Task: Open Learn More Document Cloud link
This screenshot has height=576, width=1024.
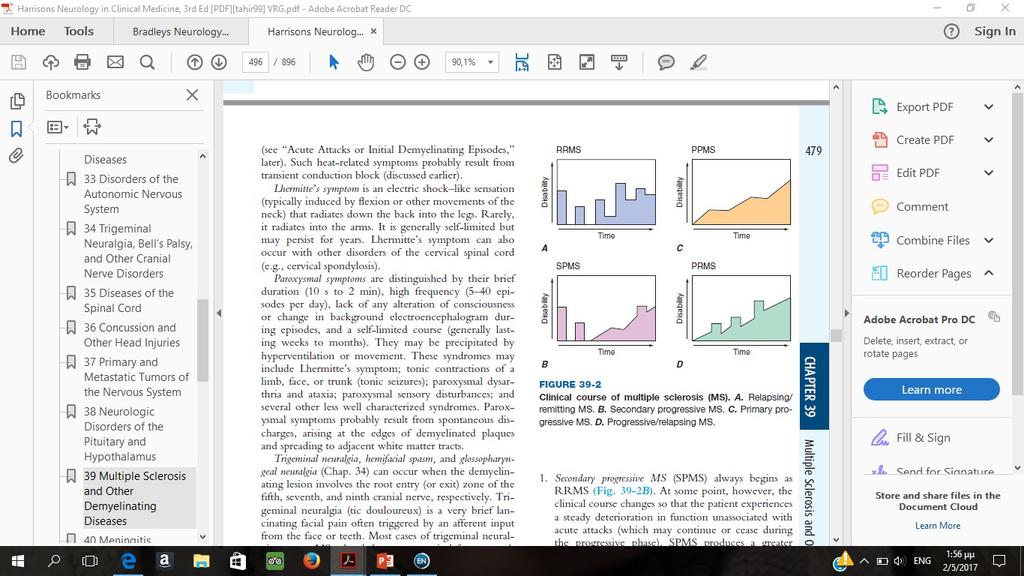Action: click(938, 526)
